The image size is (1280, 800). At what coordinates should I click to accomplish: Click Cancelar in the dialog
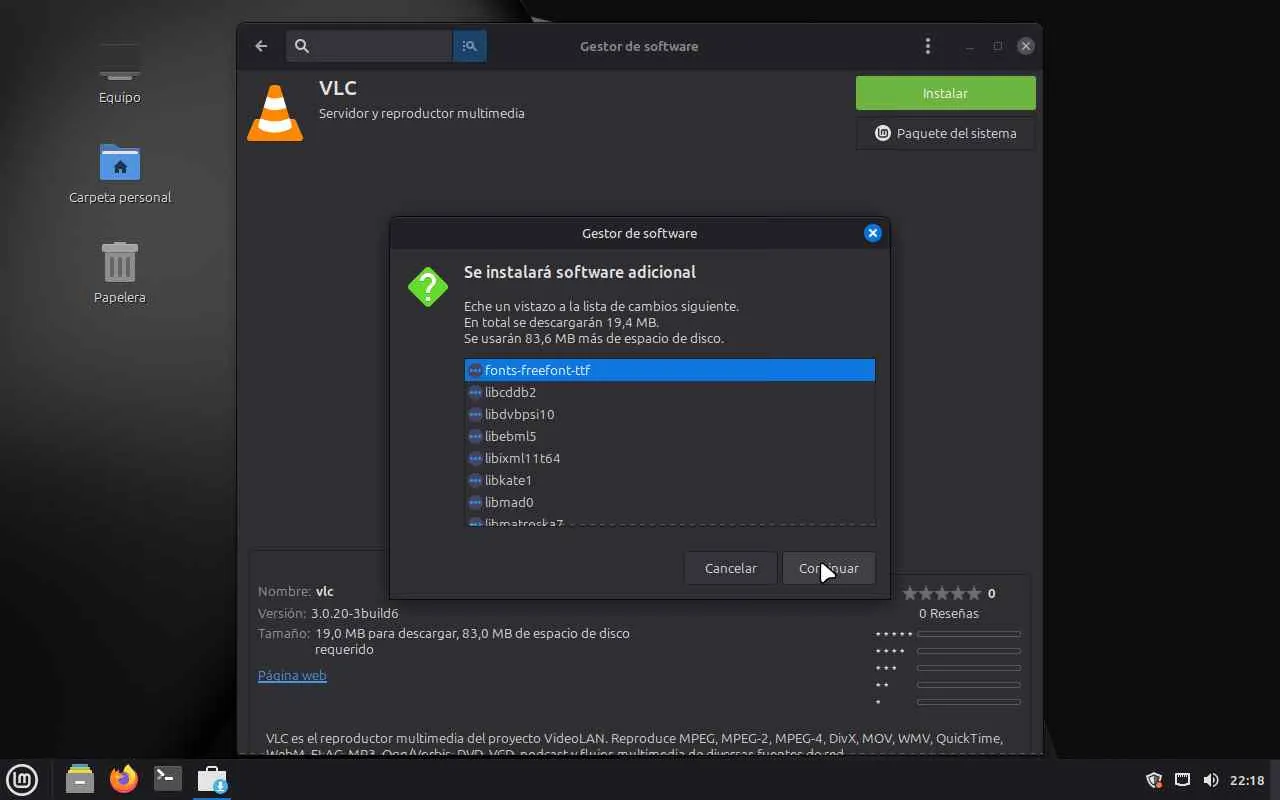pyautogui.click(x=731, y=568)
